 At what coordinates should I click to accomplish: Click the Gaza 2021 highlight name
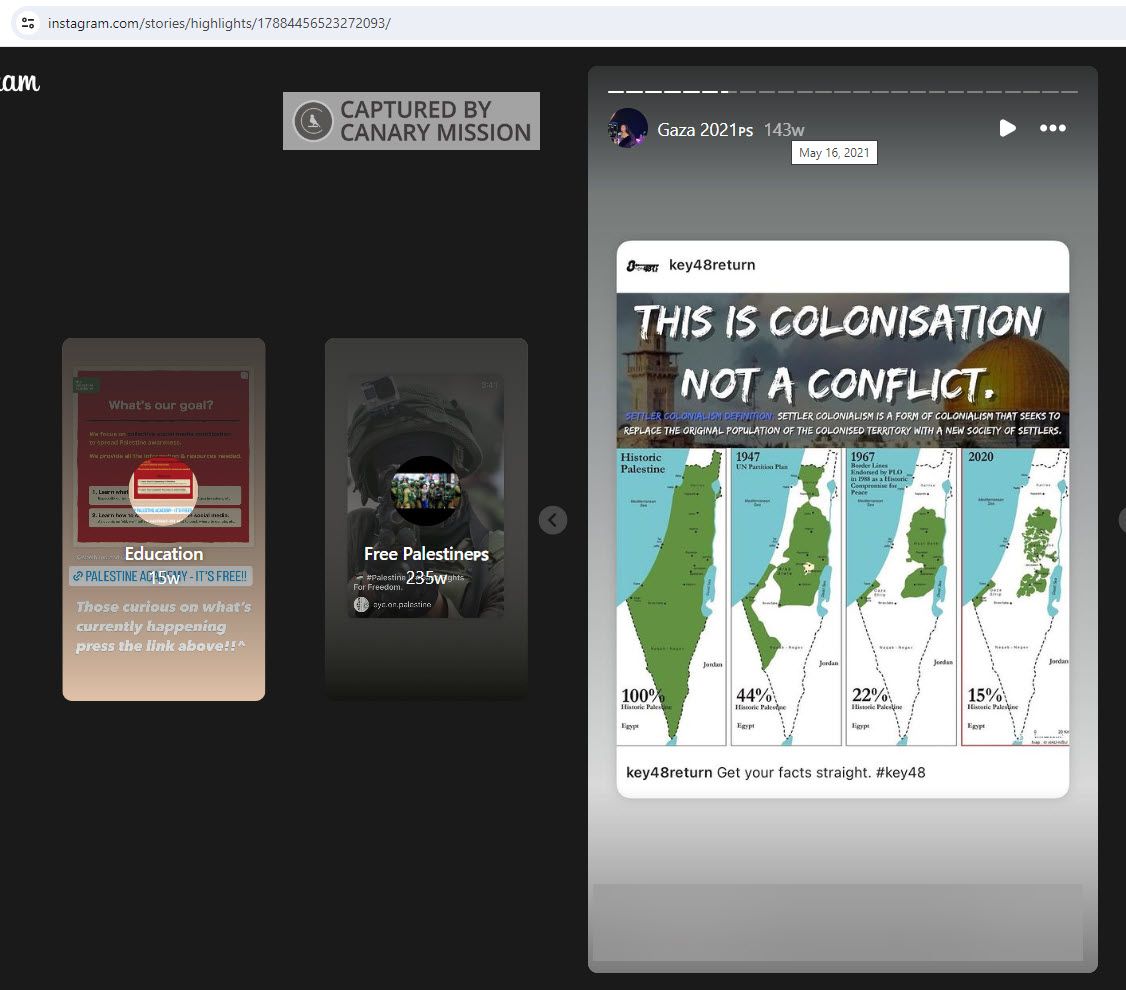click(x=705, y=130)
